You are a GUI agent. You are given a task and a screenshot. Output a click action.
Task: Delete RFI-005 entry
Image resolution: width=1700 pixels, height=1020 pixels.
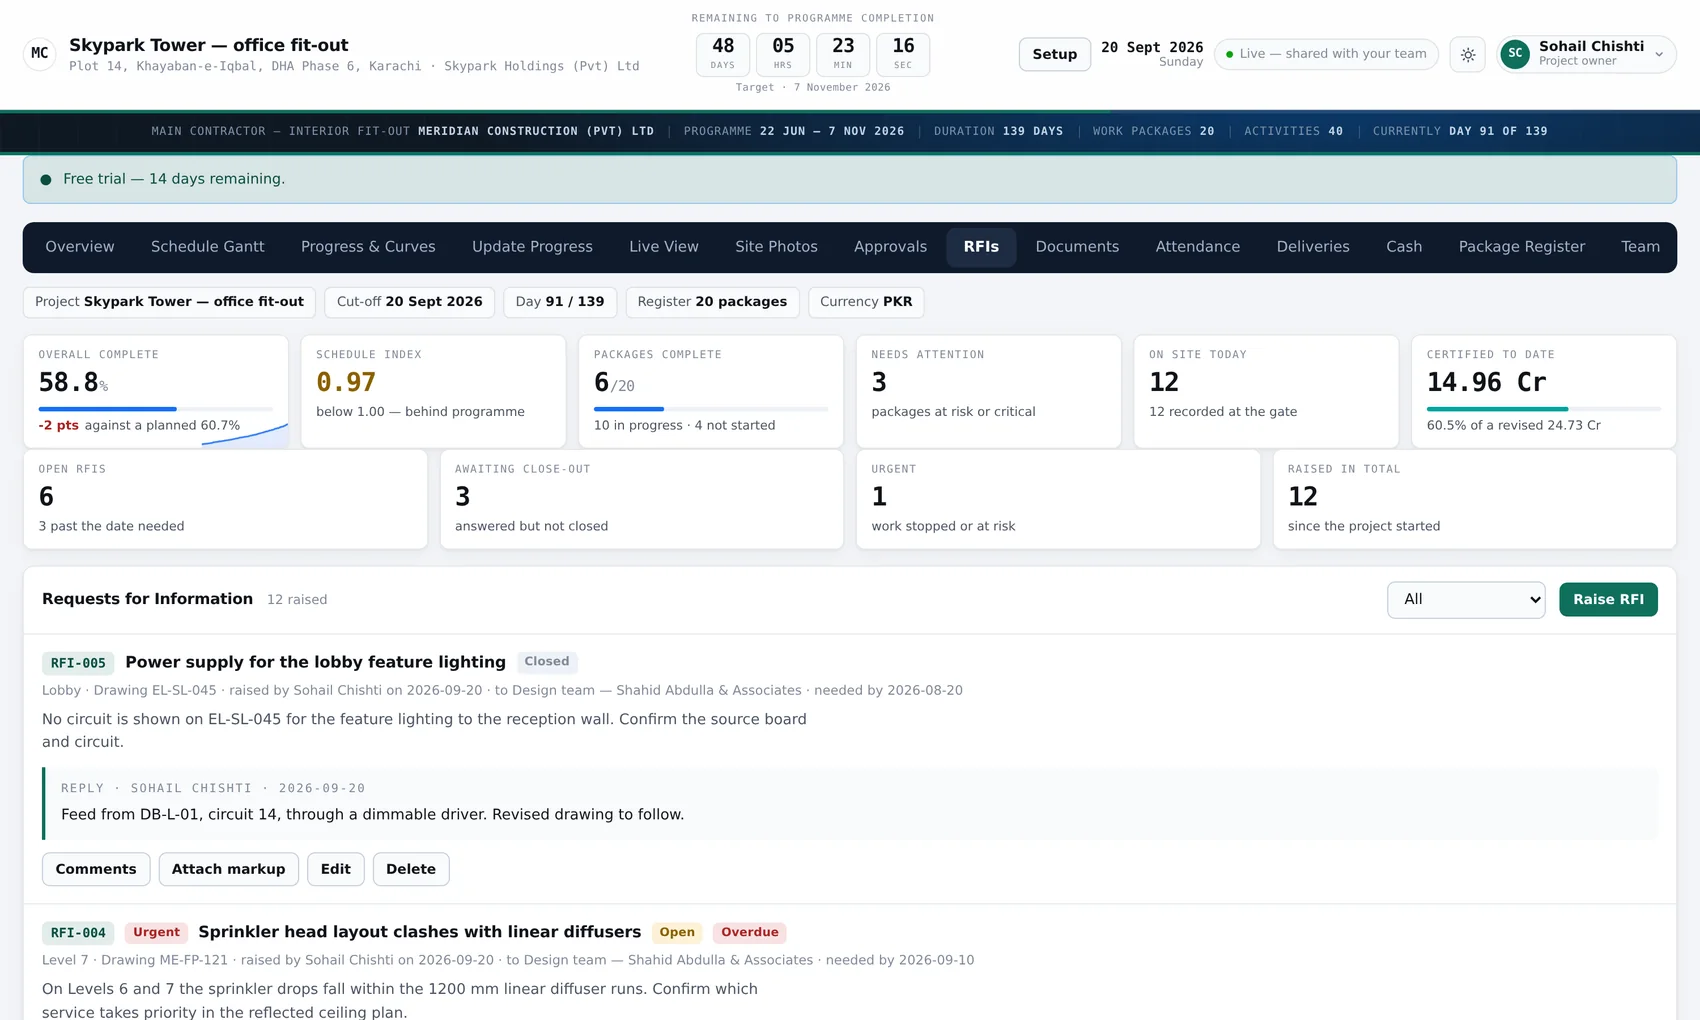click(411, 869)
